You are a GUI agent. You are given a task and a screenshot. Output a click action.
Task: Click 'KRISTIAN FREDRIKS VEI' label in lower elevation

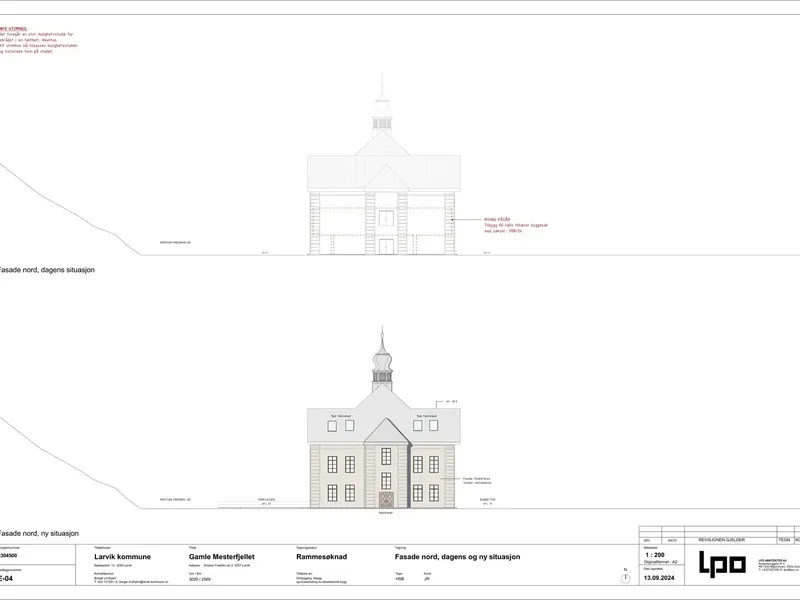176,500
